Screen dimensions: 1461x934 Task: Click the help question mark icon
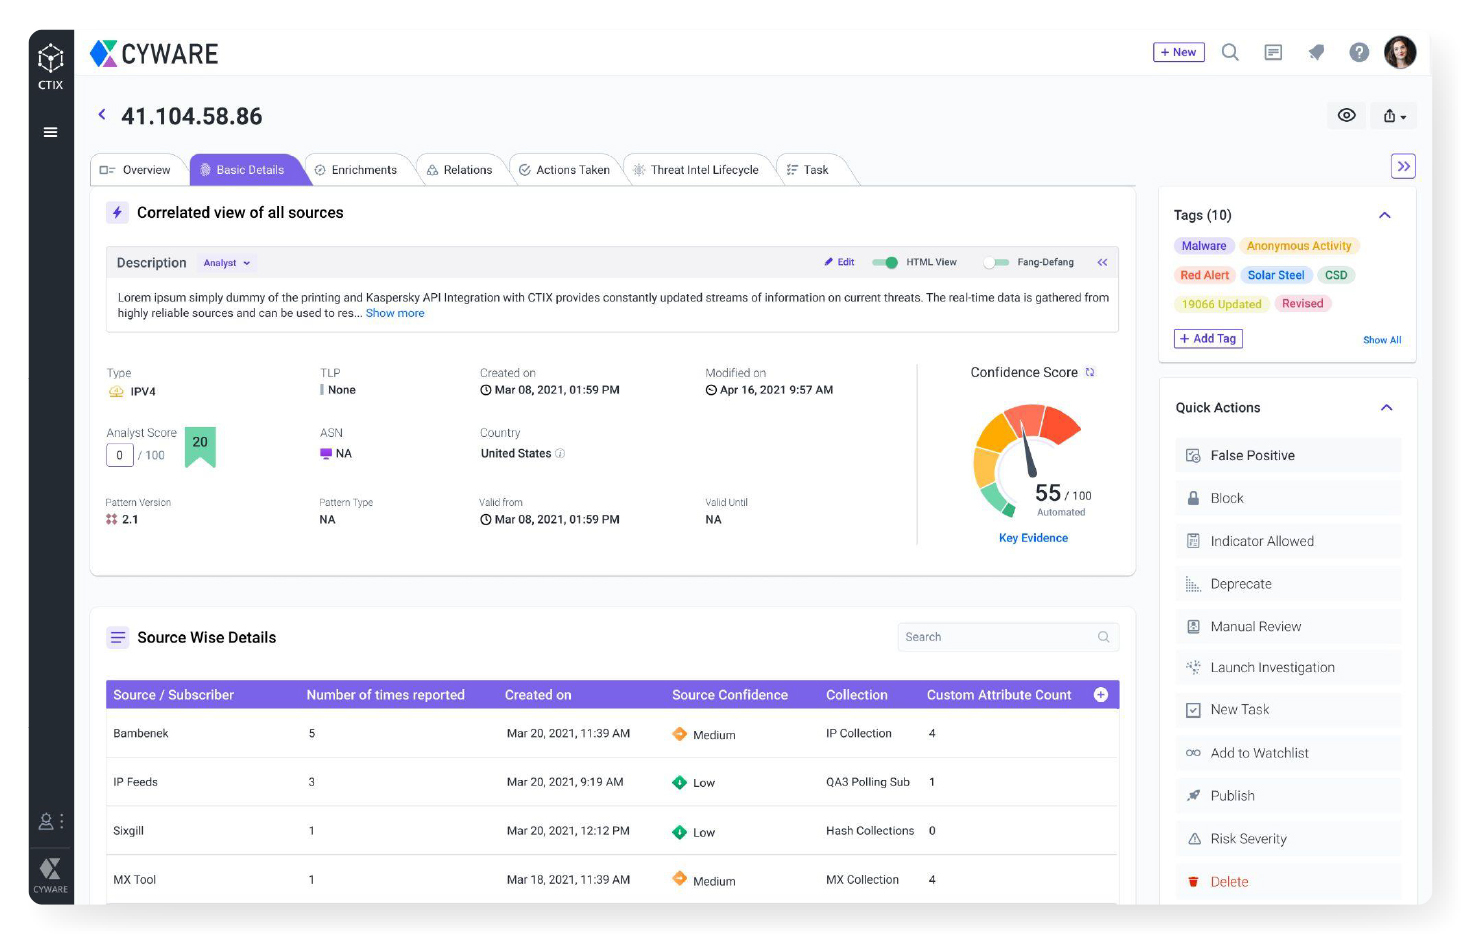pos(1358,52)
